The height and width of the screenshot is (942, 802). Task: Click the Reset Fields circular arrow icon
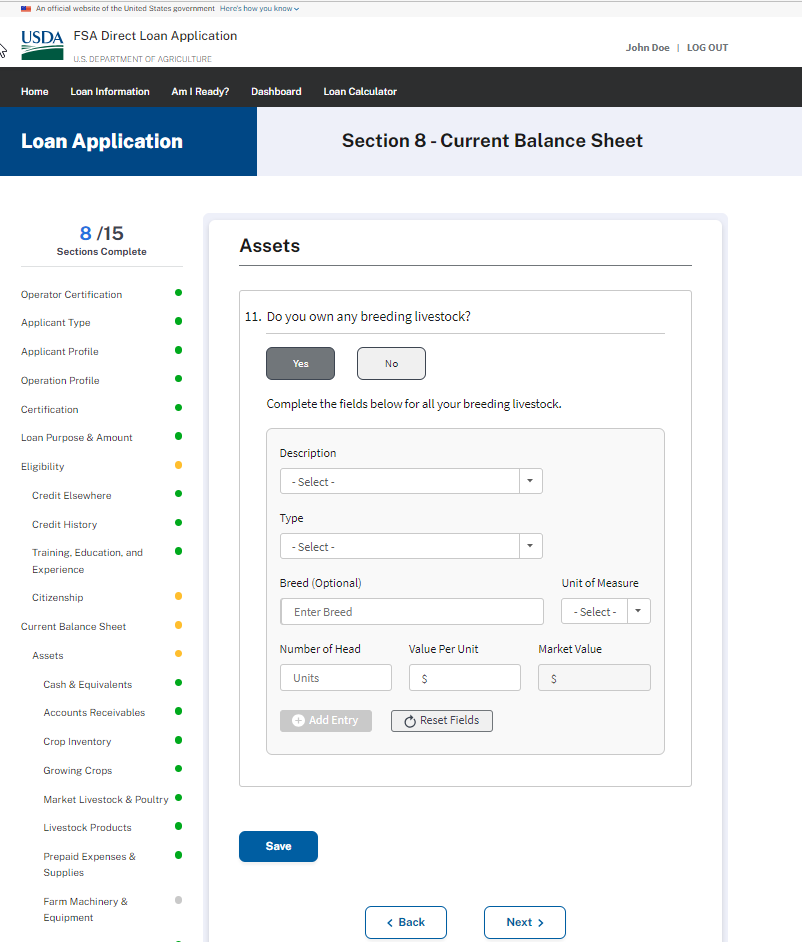409,721
